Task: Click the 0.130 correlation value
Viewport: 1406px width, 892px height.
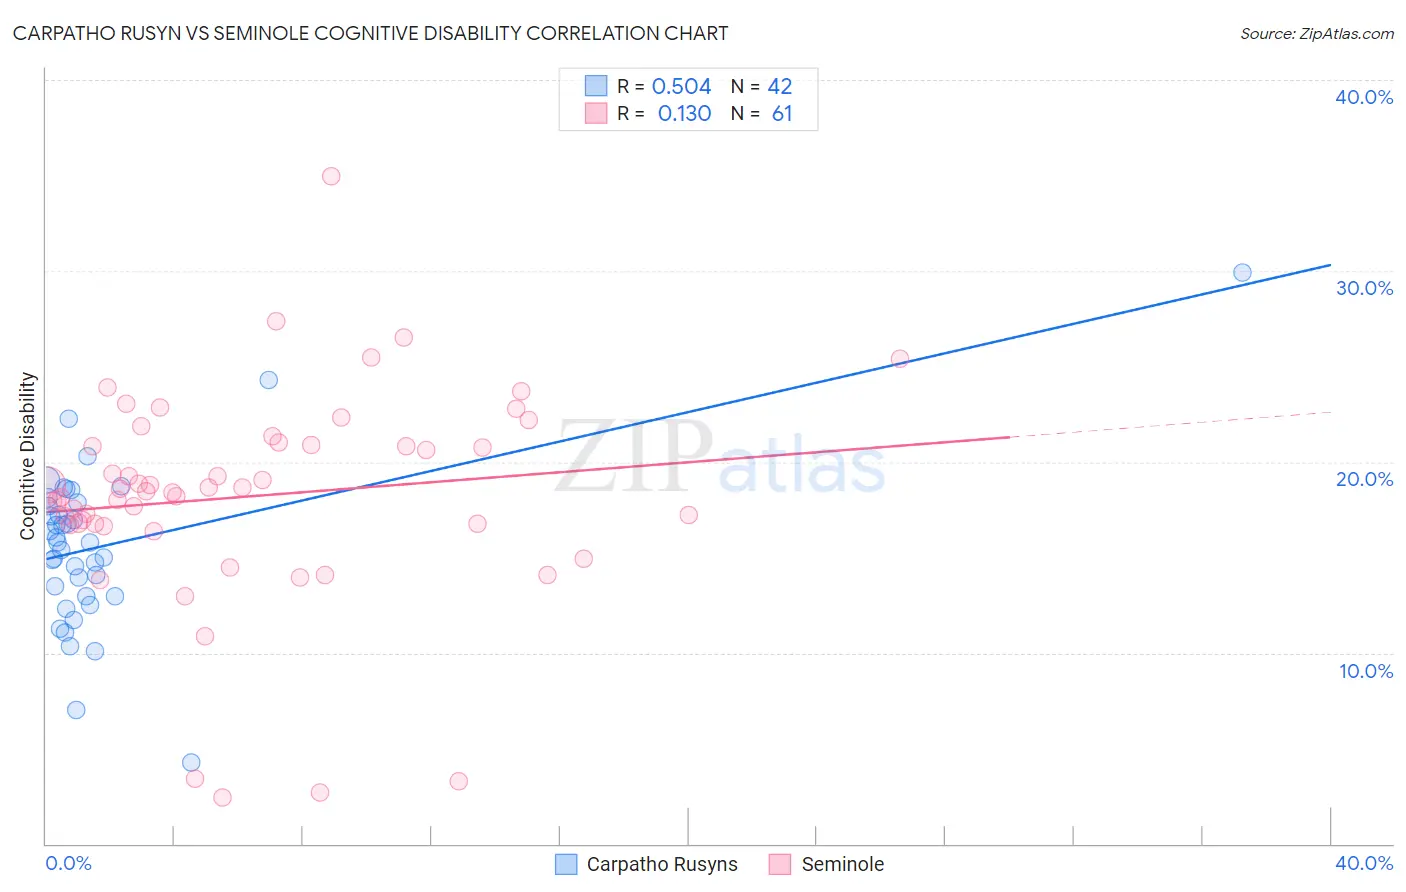Action: [x=685, y=113]
